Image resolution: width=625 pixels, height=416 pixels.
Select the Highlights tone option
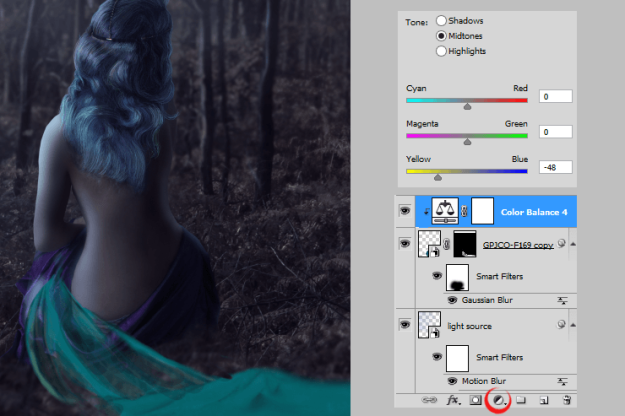[x=441, y=51]
